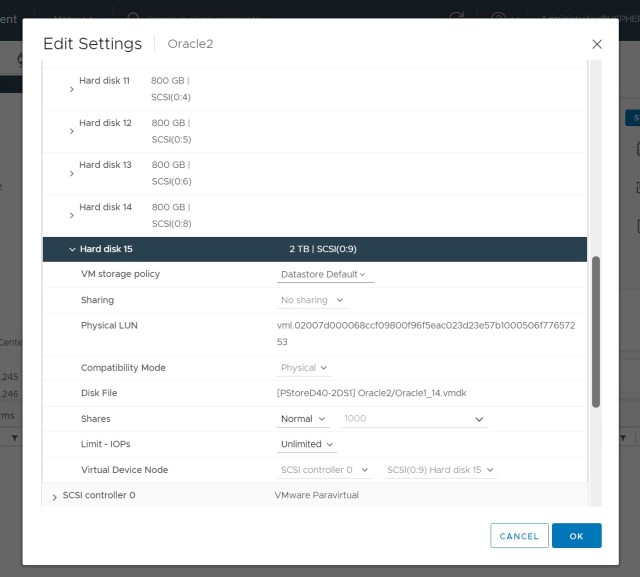Click OK to save settings

(576, 536)
